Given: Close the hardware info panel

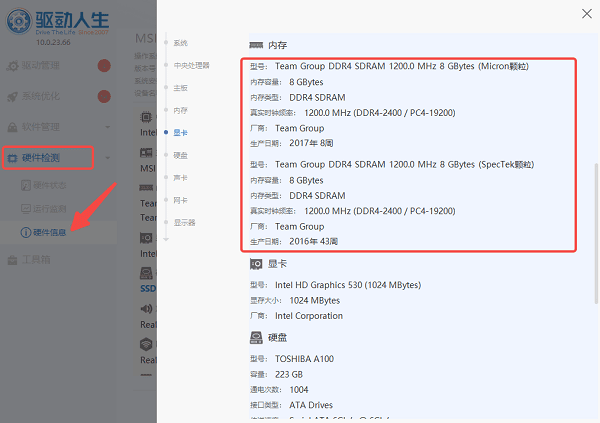Looking at the screenshot, I should pyautogui.click(x=585, y=14).
